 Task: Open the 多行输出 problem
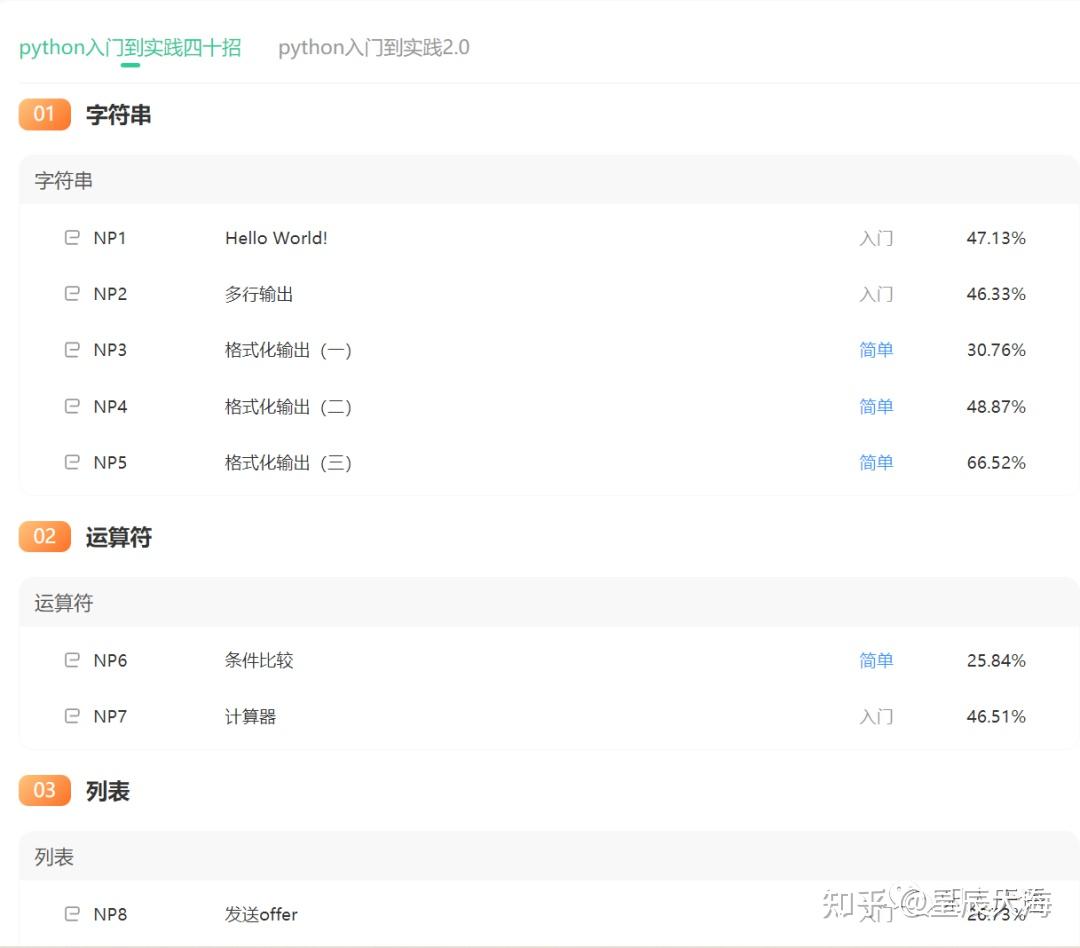259,294
